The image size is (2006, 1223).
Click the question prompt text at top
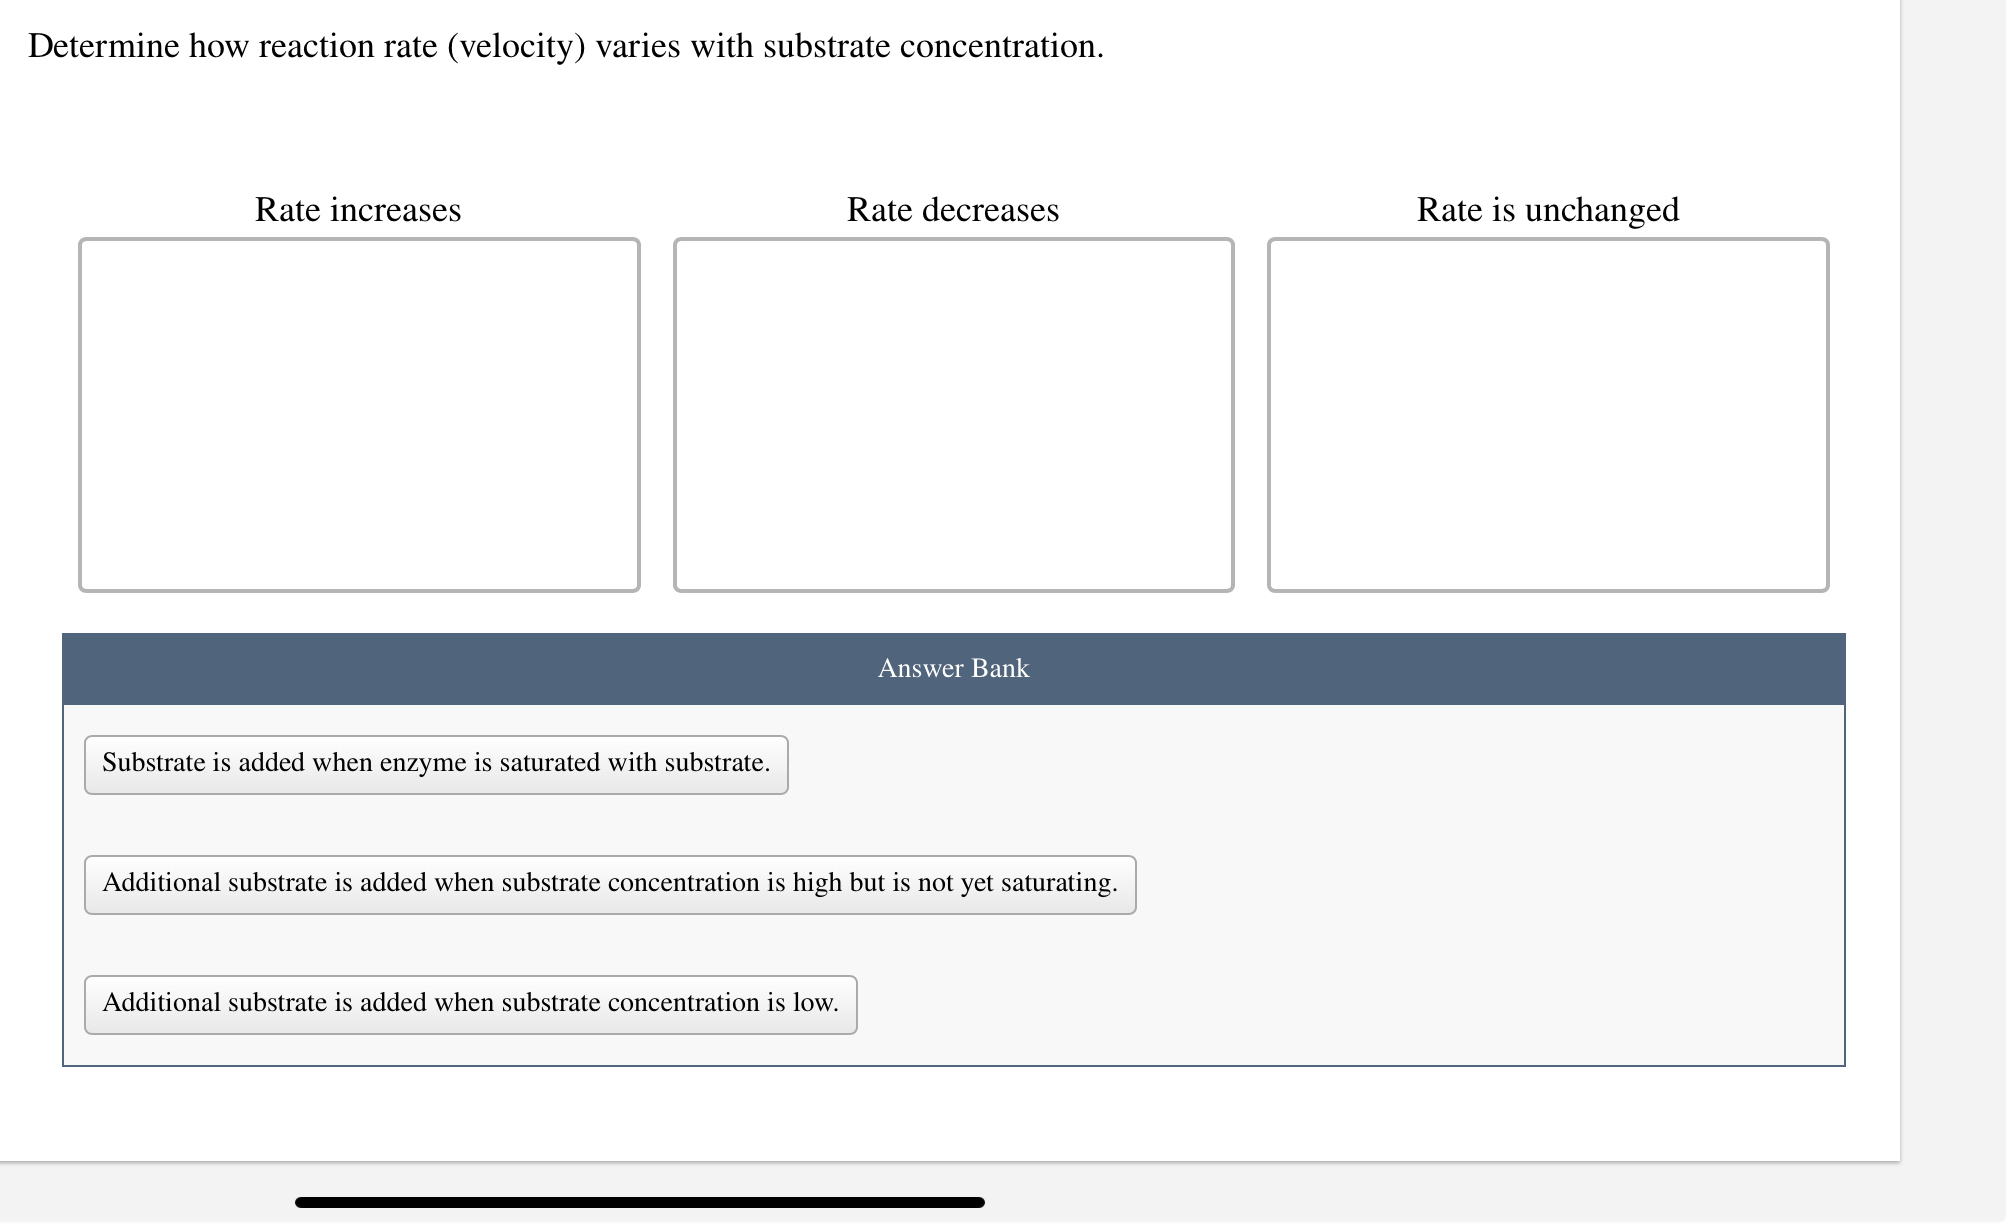click(565, 46)
